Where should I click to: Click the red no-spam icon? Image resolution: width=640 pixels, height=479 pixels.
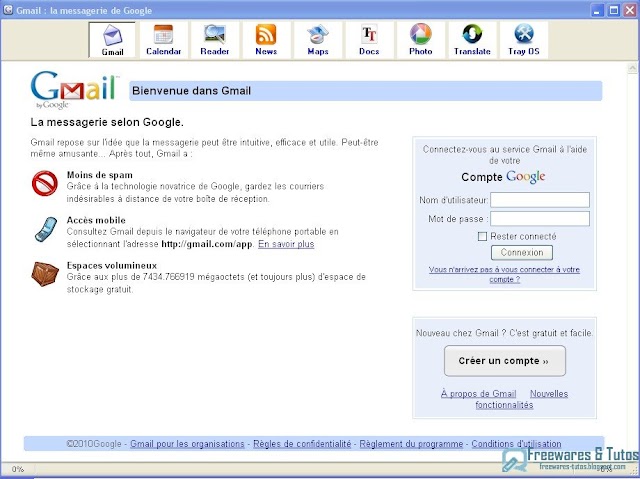pyautogui.click(x=44, y=183)
